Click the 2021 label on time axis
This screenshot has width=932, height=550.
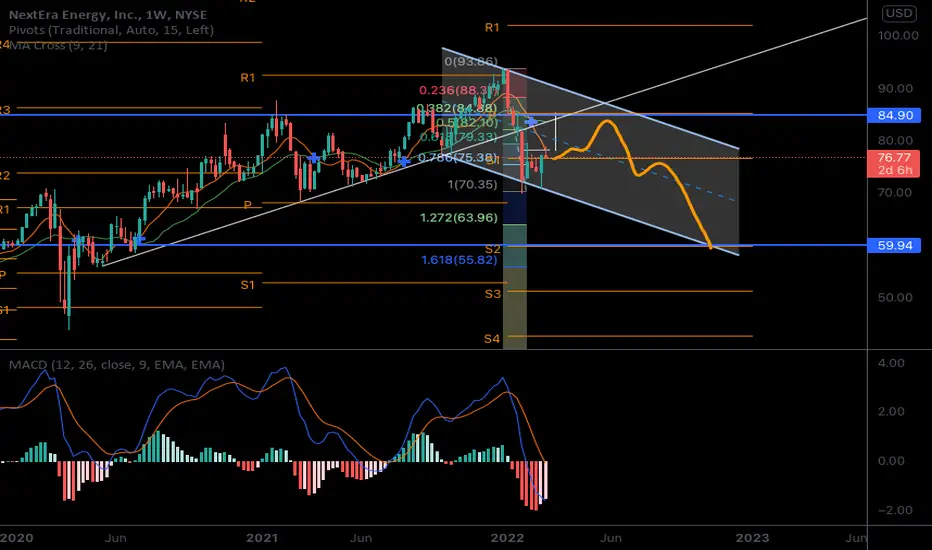coord(262,538)
